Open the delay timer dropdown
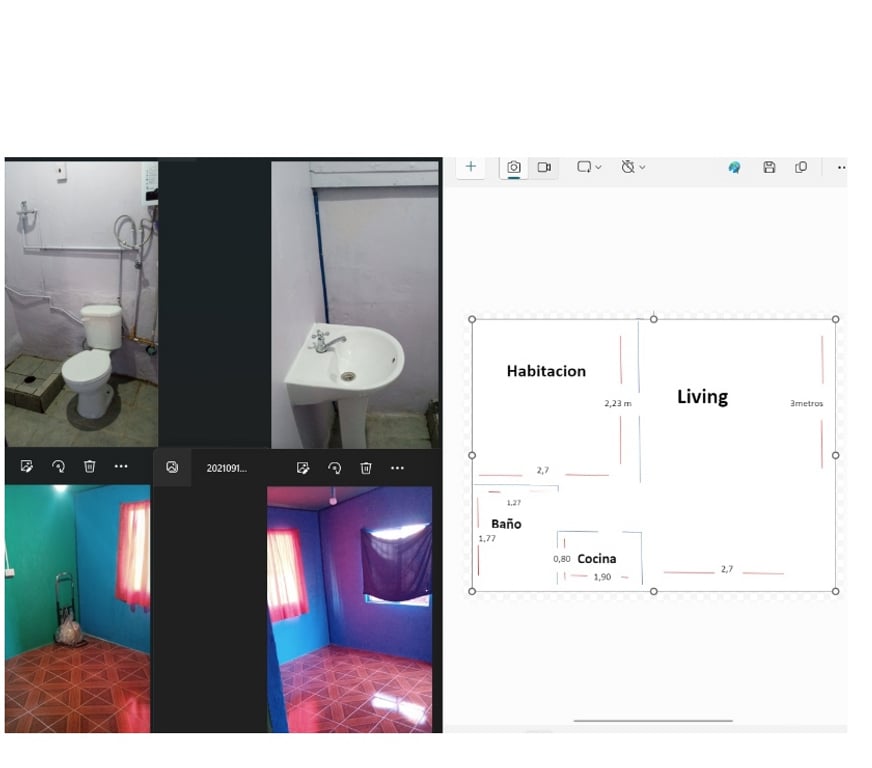The image size is (872, 768). [x=633, y=167]
